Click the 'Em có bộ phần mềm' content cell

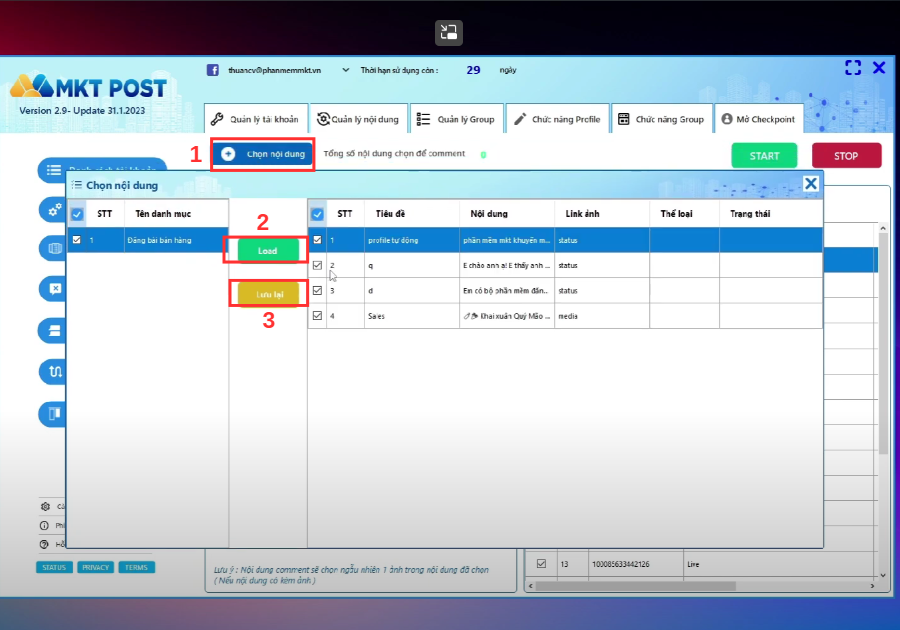click(x=505, y=291)
